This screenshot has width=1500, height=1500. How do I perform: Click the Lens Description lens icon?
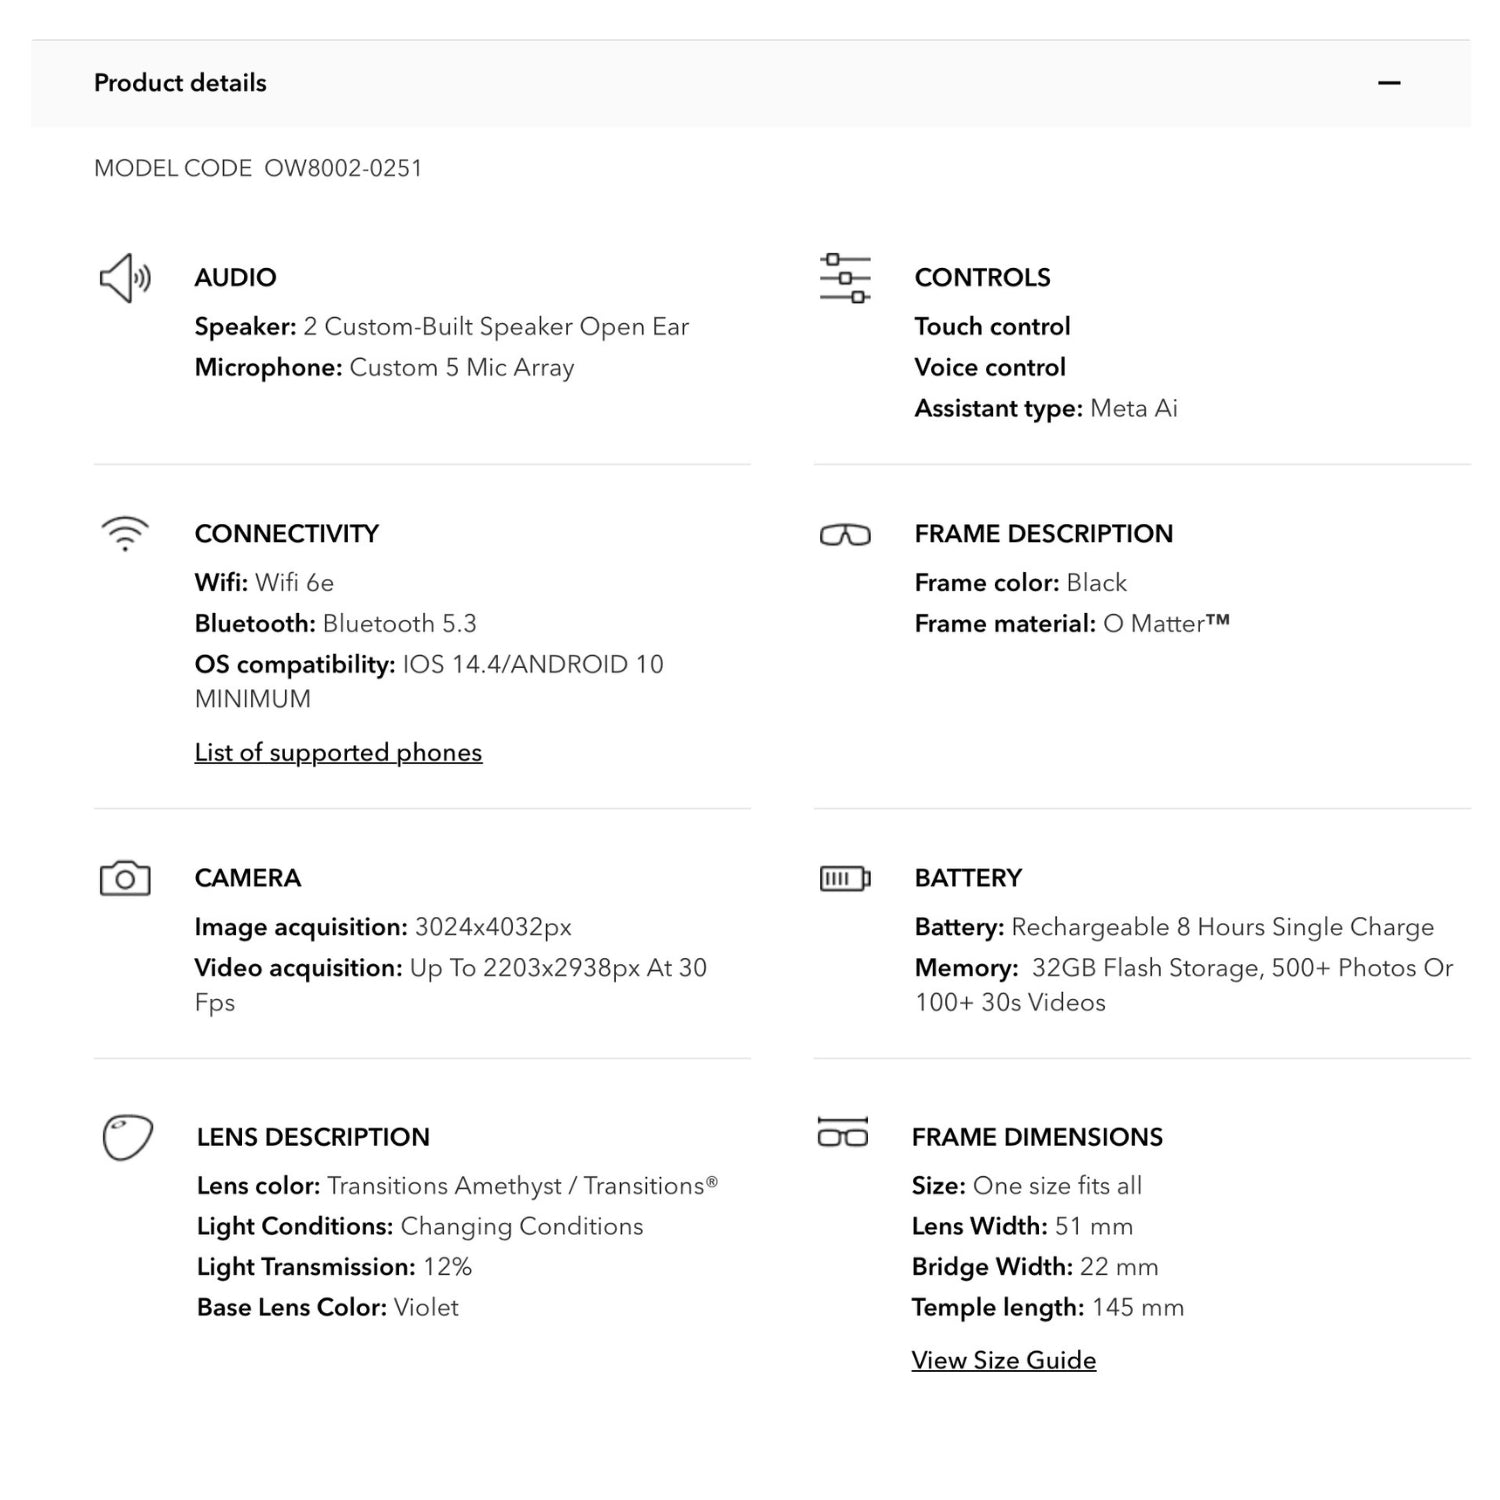pos(127,1137)
